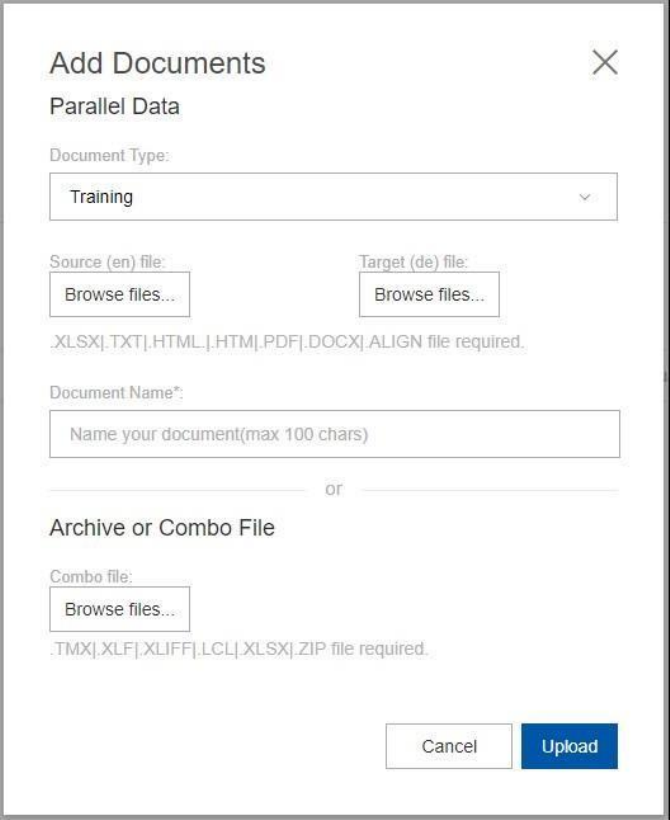Click the "or" divider text
Image resolution: width=670 pixels, height=820 pixels.
334,489
